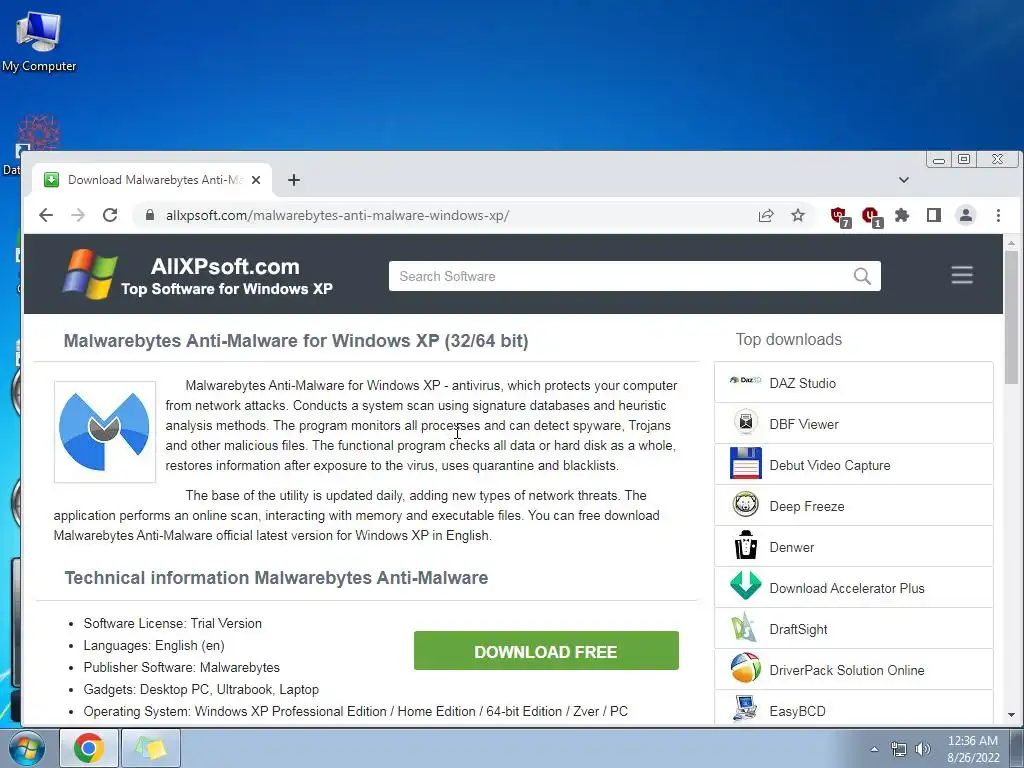Click the taskbar program next to Chrome
Viewport: 1024px width, 768px height.
tap(151, 748)
